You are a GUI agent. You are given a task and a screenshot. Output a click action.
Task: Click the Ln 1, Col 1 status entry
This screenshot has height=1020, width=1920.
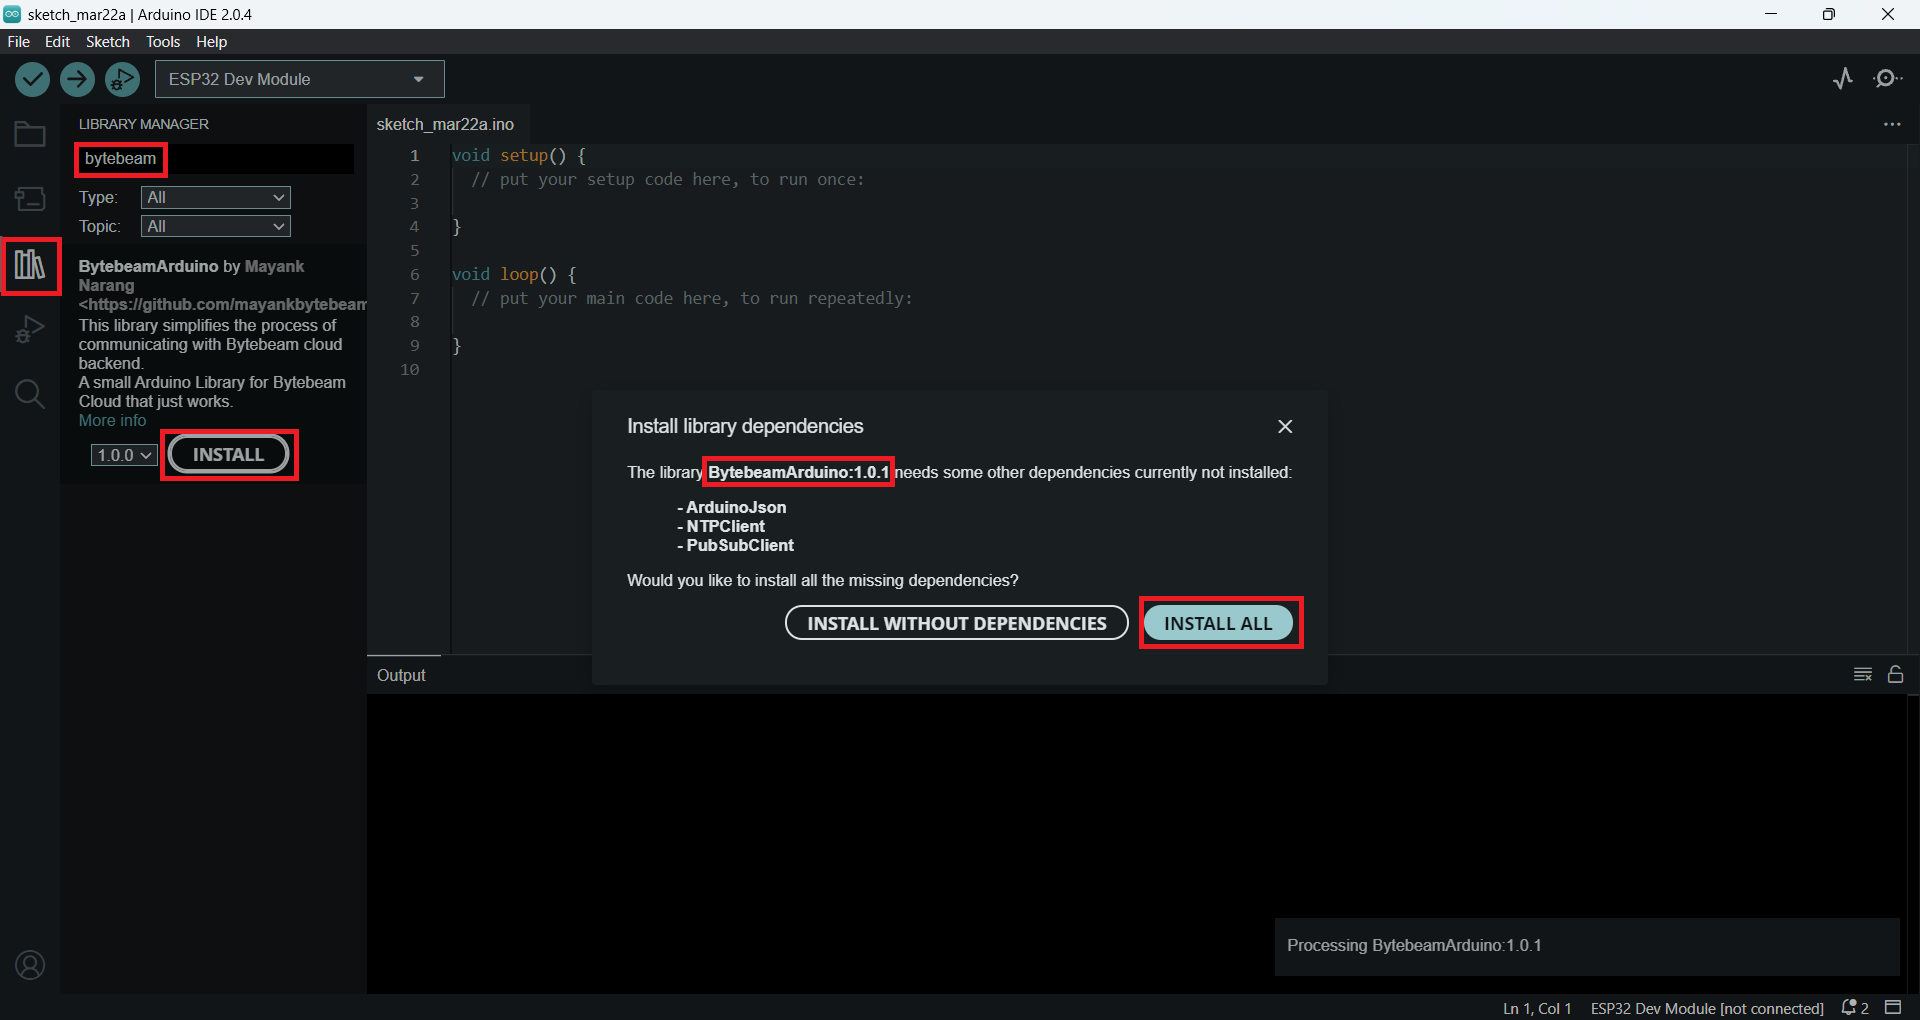[1538, 1008]
